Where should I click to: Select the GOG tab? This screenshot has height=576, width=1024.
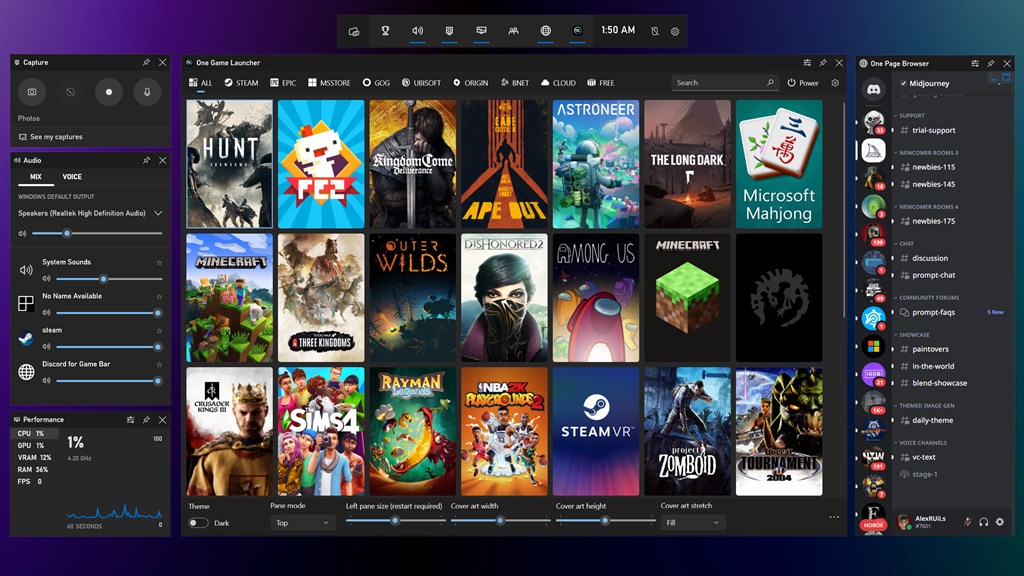coord(376,83)
